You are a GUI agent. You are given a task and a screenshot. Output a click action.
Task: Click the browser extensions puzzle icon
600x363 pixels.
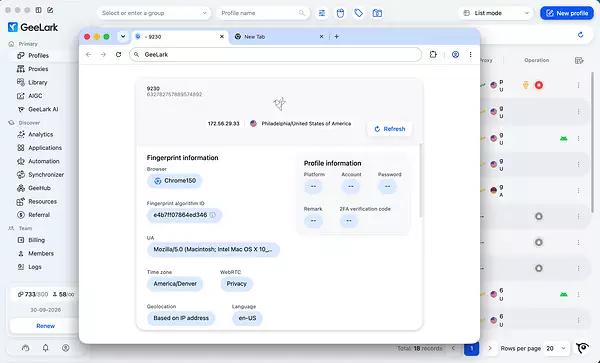tap(433, 54)
